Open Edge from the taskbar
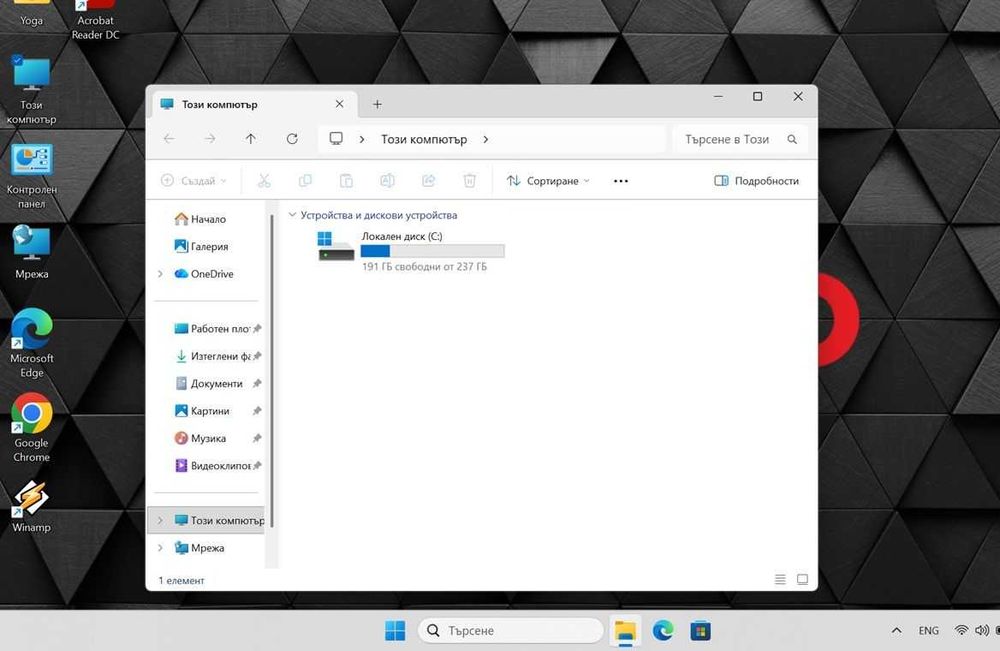This screenshot has height=651, width=1000. 663,631
